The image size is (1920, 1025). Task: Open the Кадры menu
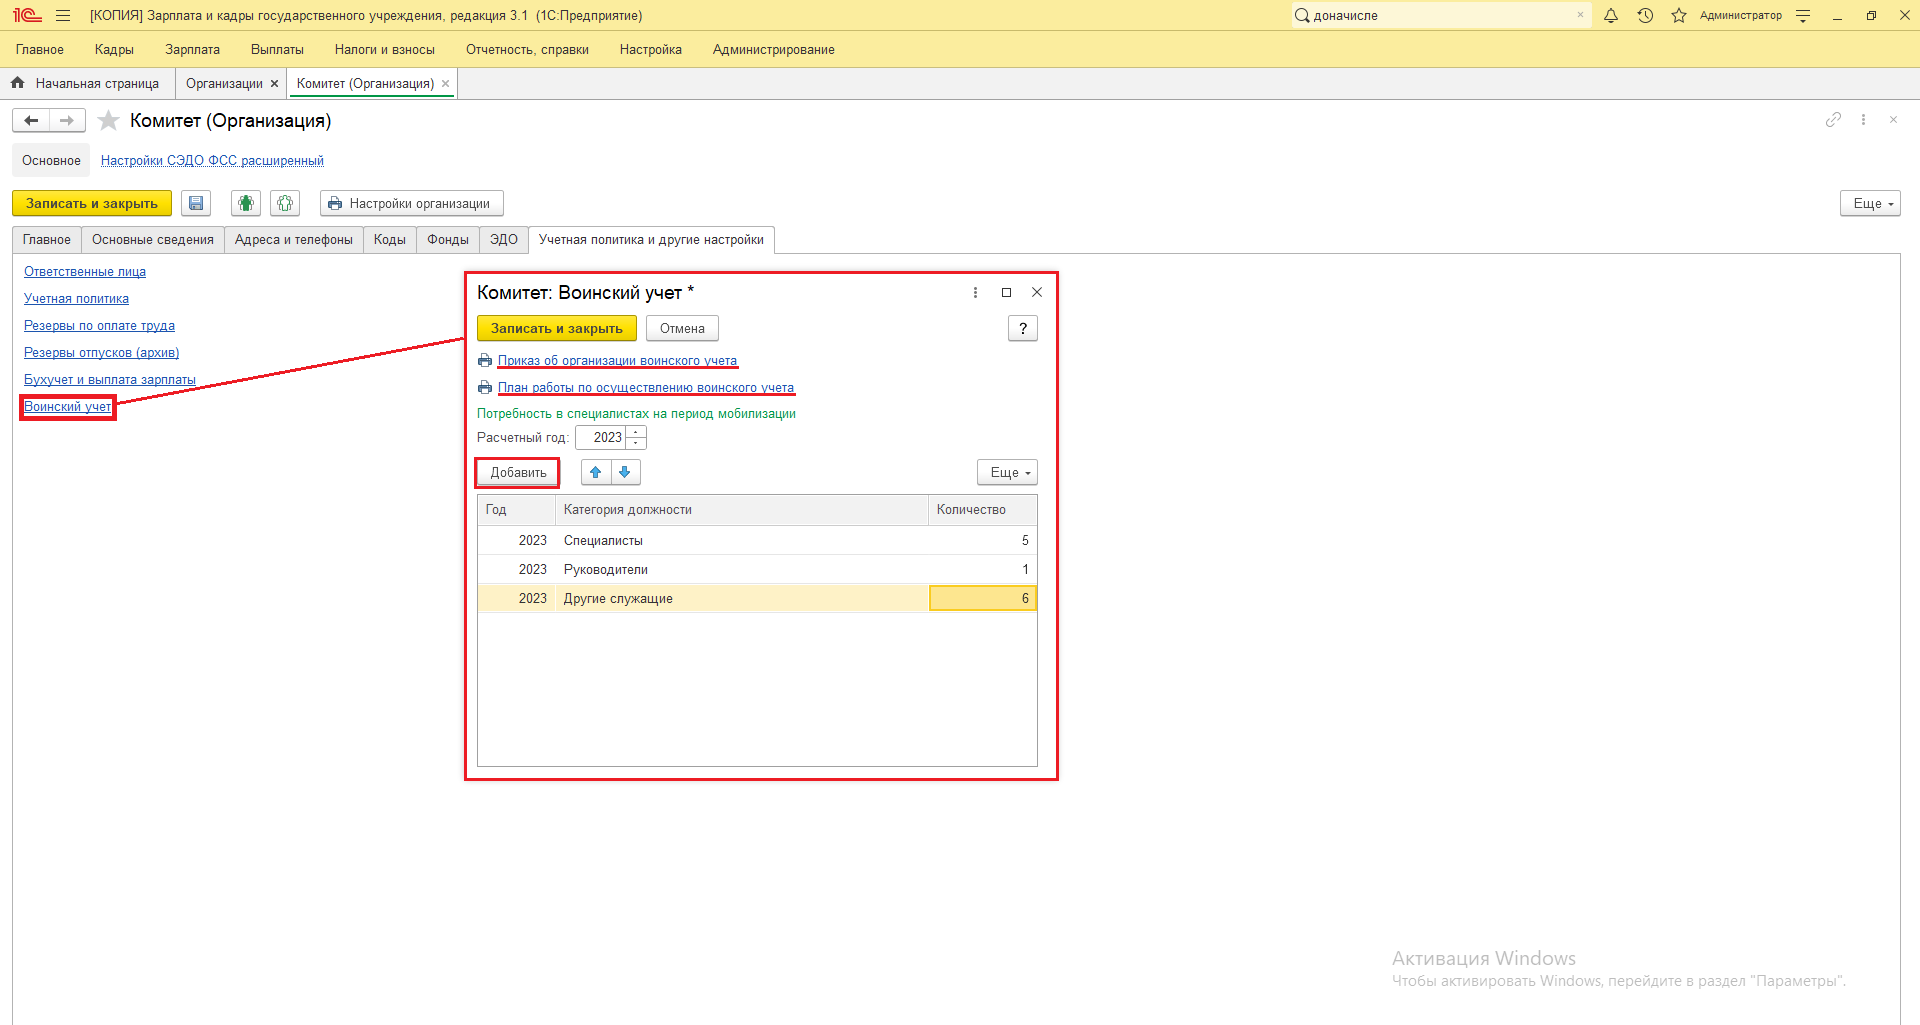click(114, 50)
